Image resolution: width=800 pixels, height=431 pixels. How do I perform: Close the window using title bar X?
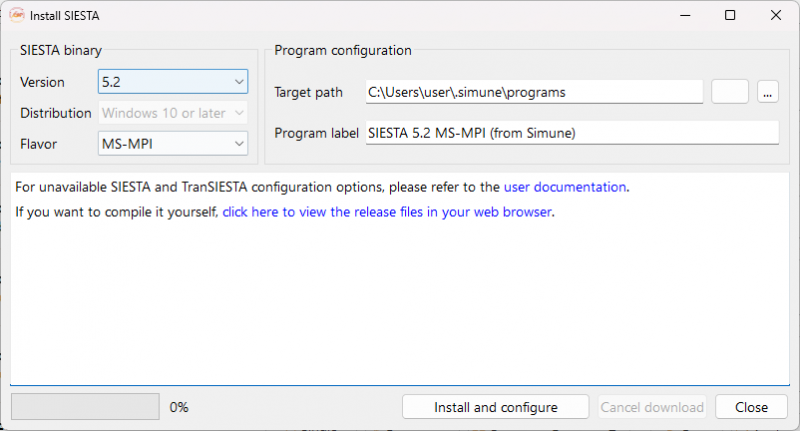pos(776,15)
